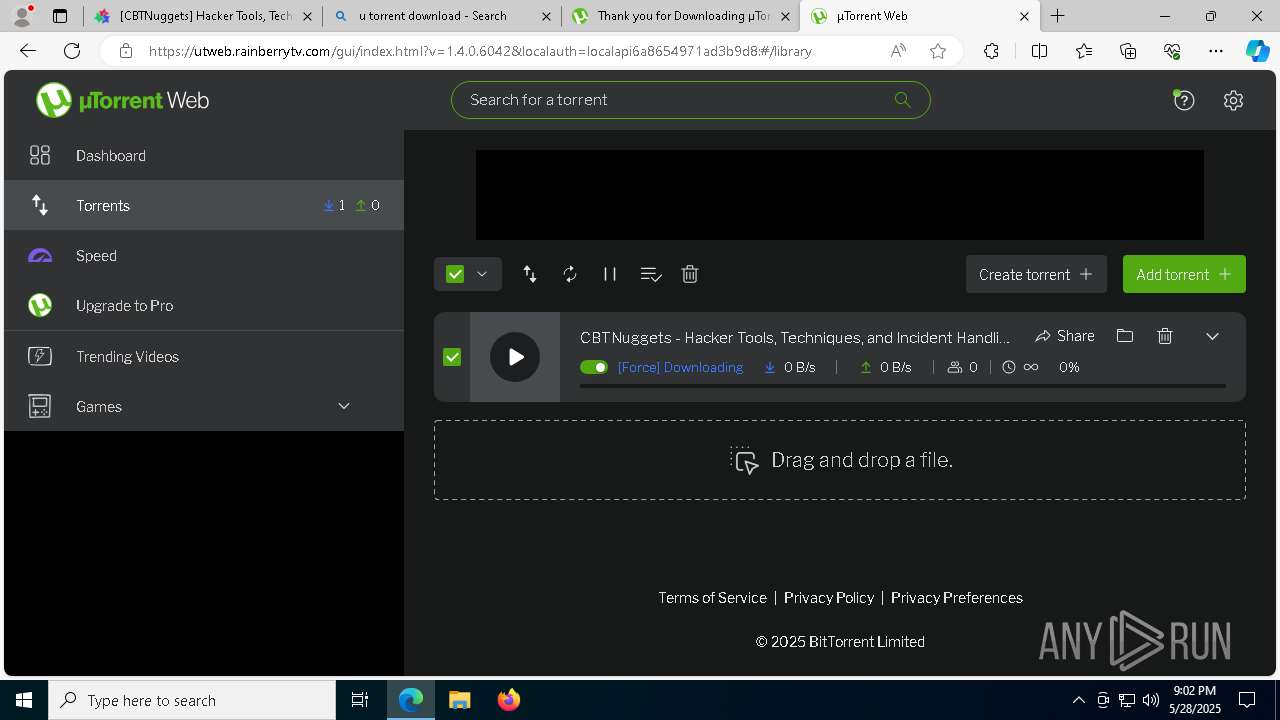
Task: Refresh the browser page
Action: (72, 51)
